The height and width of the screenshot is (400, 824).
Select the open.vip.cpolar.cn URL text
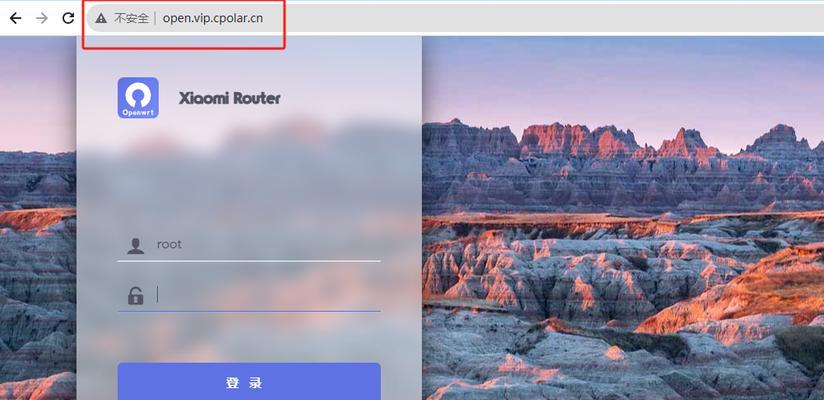(x=213, y=19)
